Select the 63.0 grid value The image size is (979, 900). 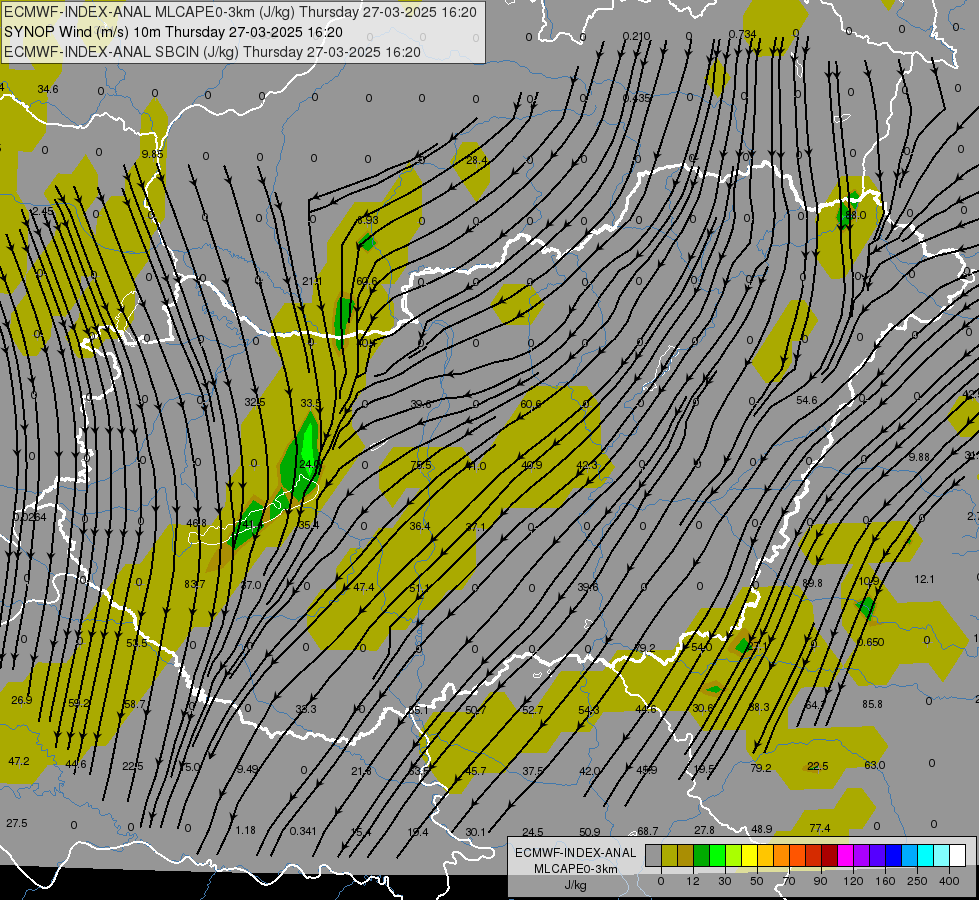coord(875,765)
